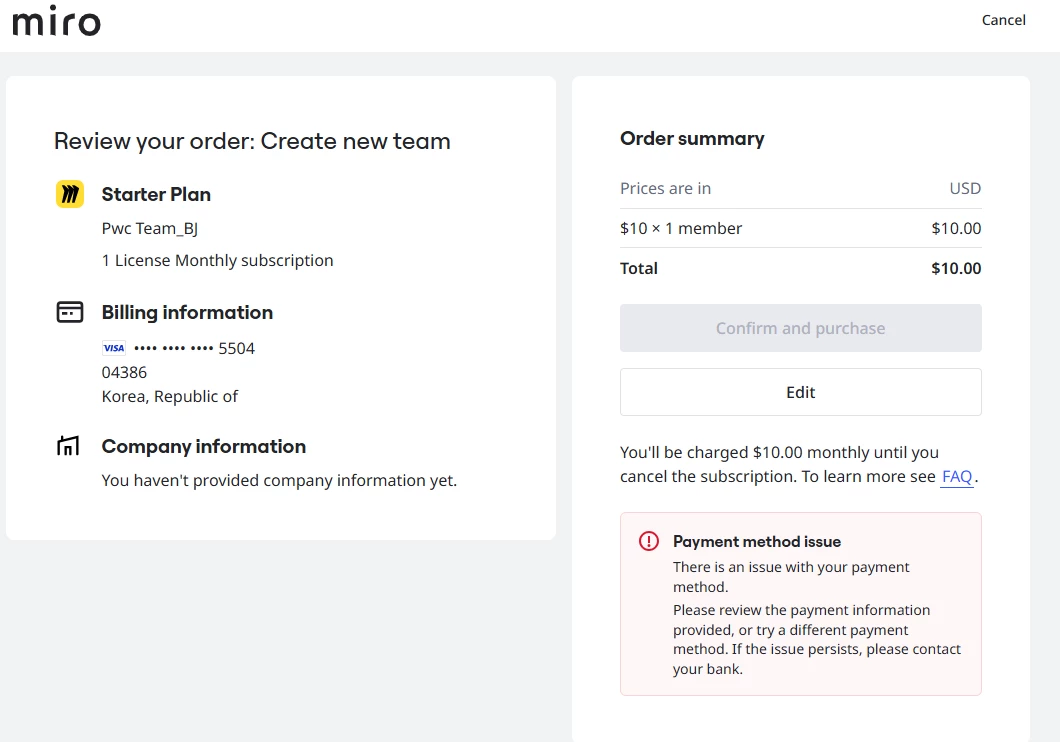Select the card number ending in 5504
Image resolution: width=1060 pixels, height=742 pixels.
pos(194,348)
